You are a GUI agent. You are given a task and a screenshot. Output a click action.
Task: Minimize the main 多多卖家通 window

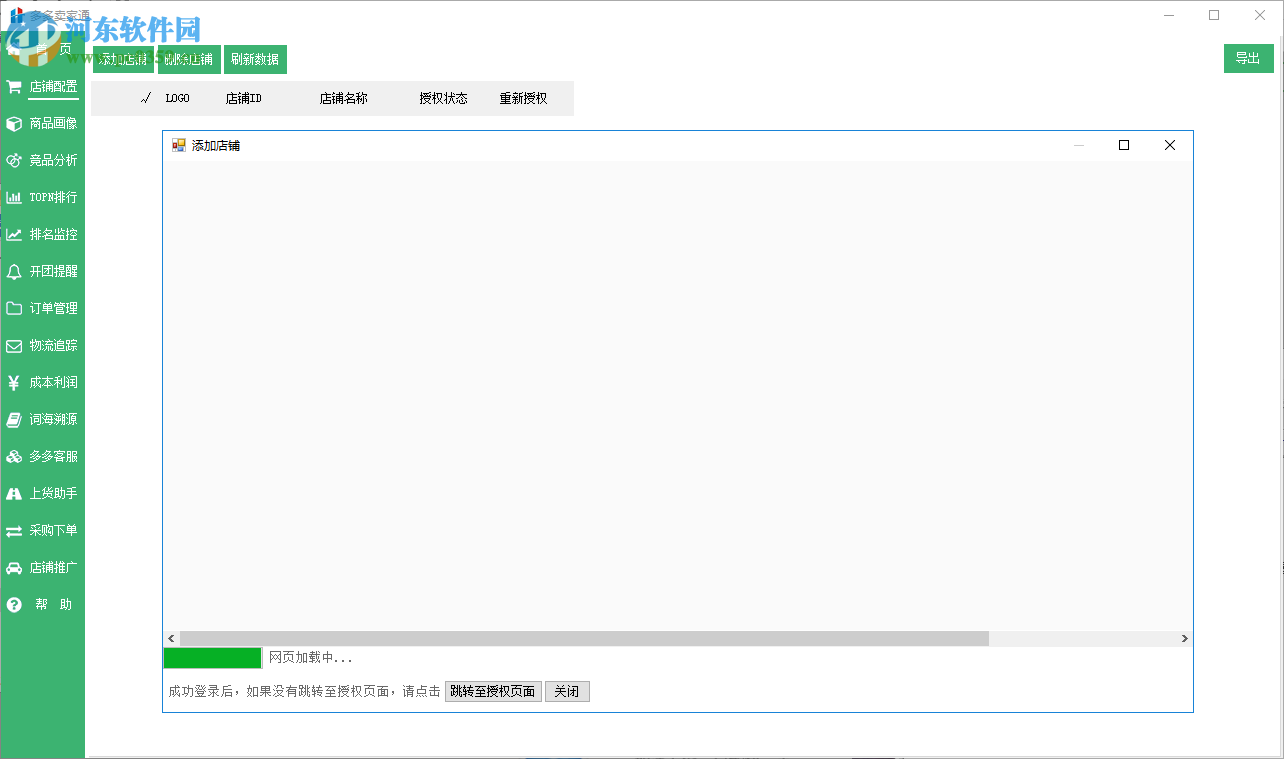(1169, 15)
